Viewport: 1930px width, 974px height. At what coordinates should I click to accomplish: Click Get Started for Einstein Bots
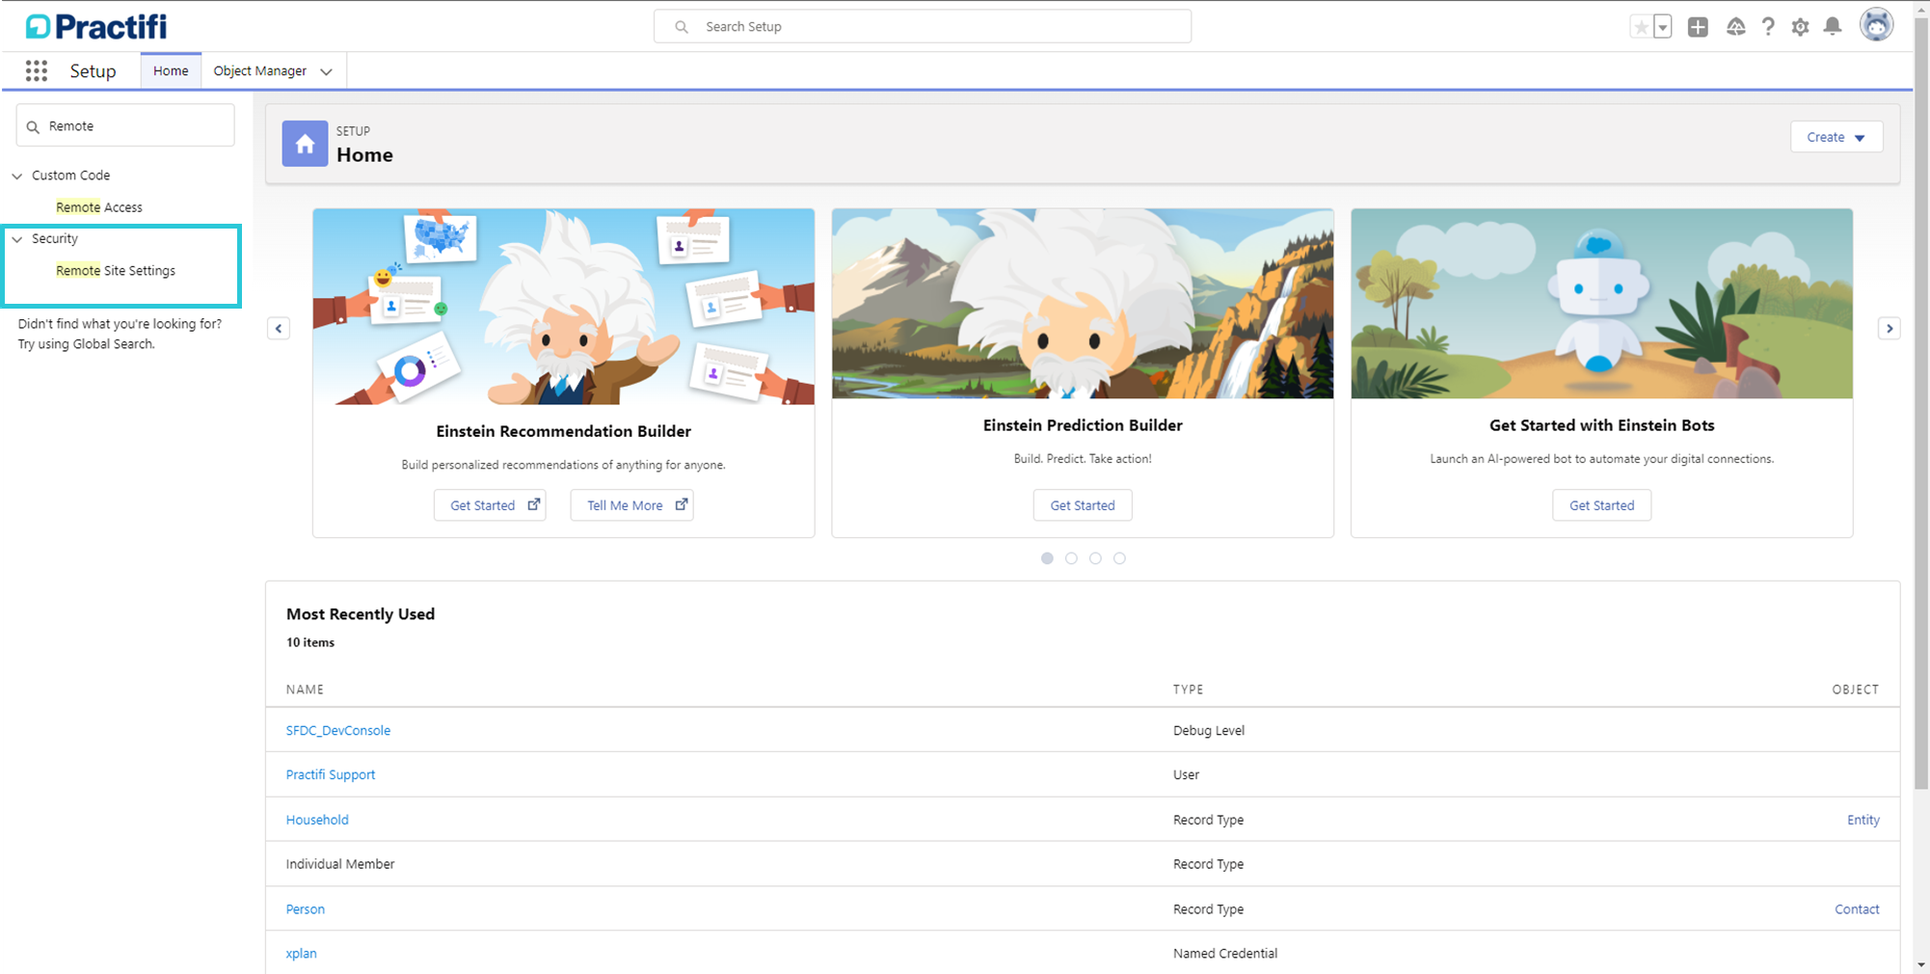1601,505
